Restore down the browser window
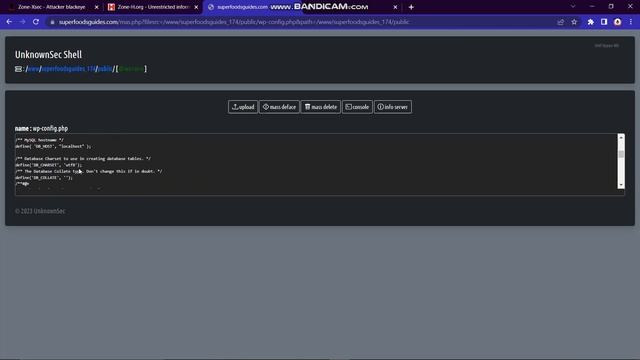Image resolution: width=640 pixels, height=360 pixels. 611,7
